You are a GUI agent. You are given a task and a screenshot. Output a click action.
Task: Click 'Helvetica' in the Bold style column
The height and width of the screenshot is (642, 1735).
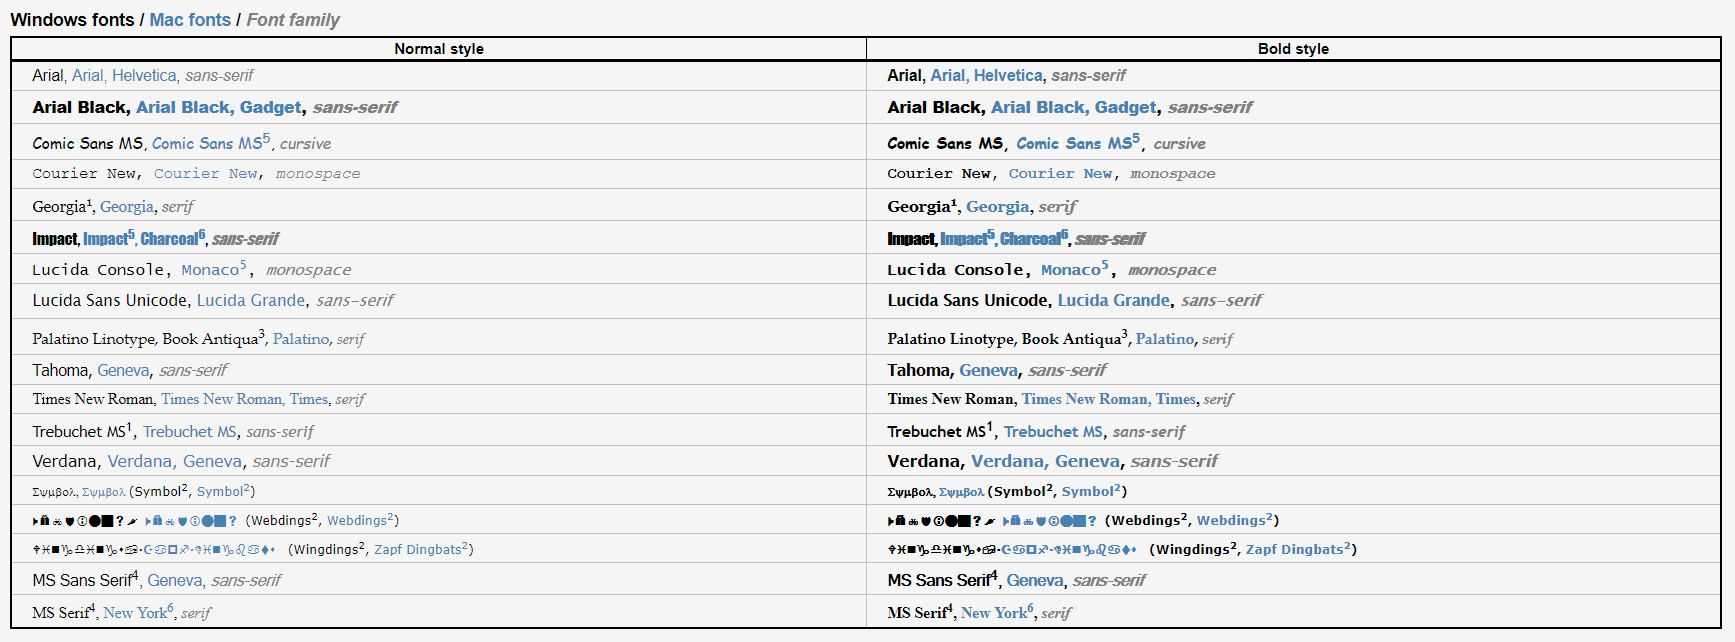1008,76
